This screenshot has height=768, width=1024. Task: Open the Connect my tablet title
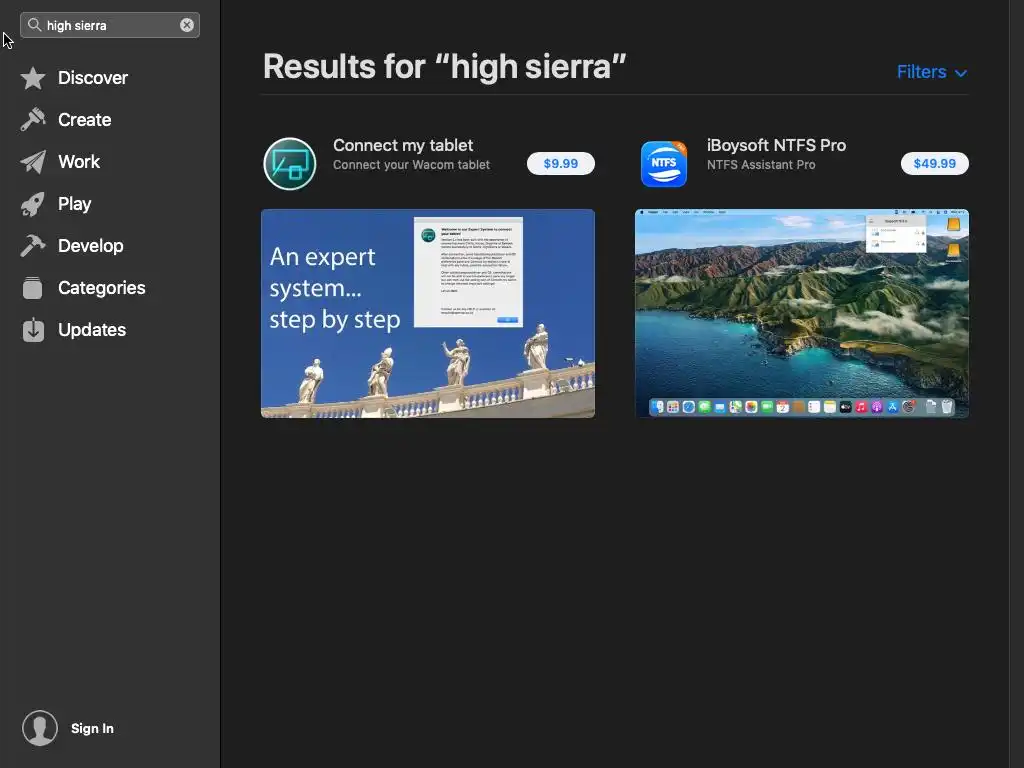coord(403,145)
